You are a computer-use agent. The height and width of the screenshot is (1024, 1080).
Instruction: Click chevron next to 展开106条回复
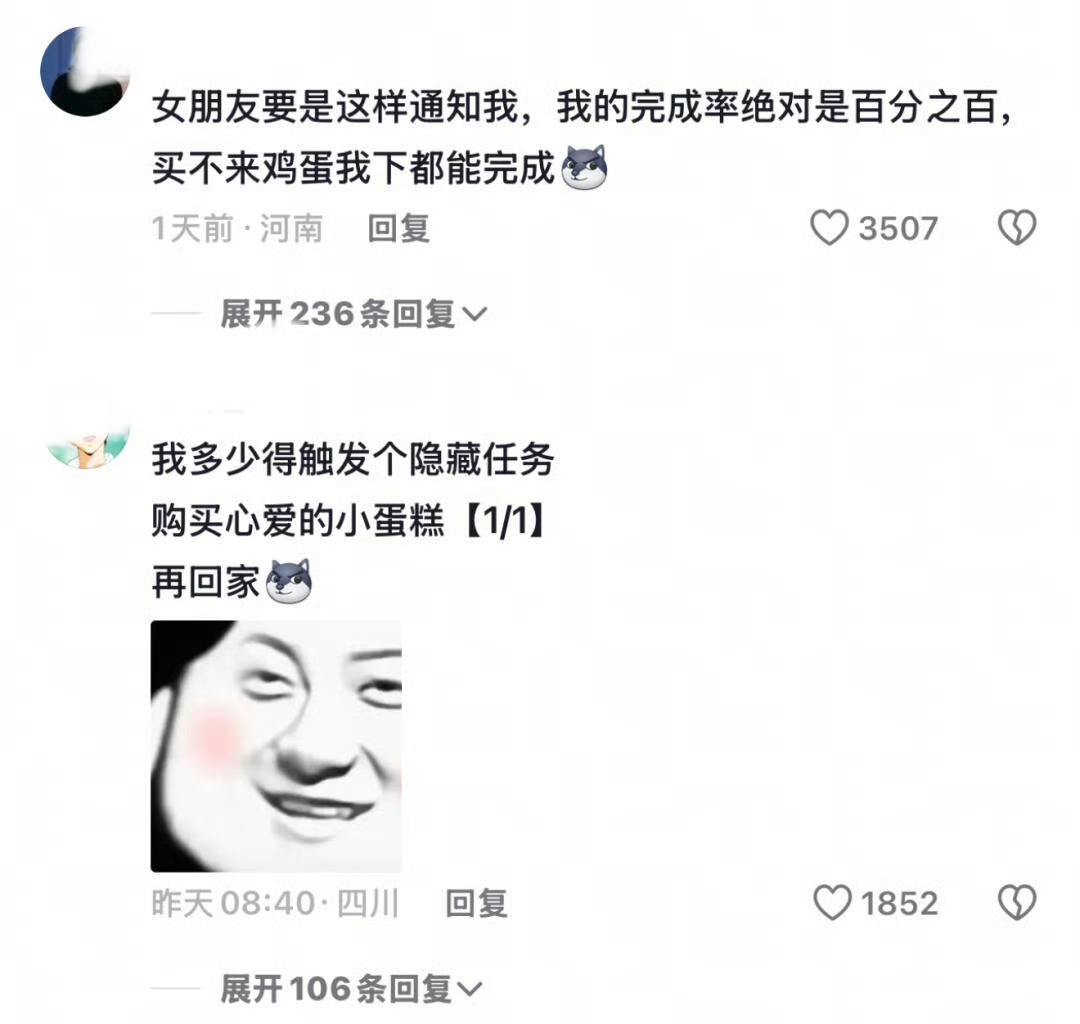[x=470, y=990]
